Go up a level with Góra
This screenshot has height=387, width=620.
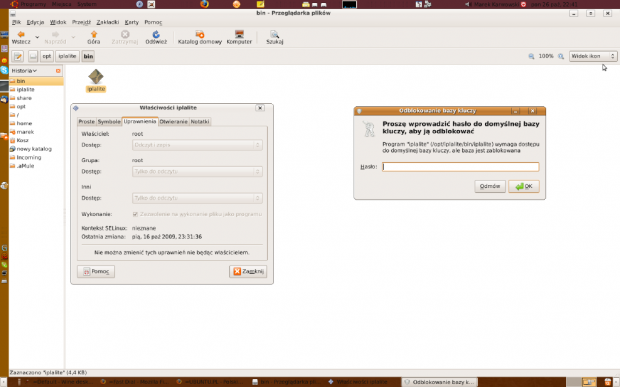point(94,37)
